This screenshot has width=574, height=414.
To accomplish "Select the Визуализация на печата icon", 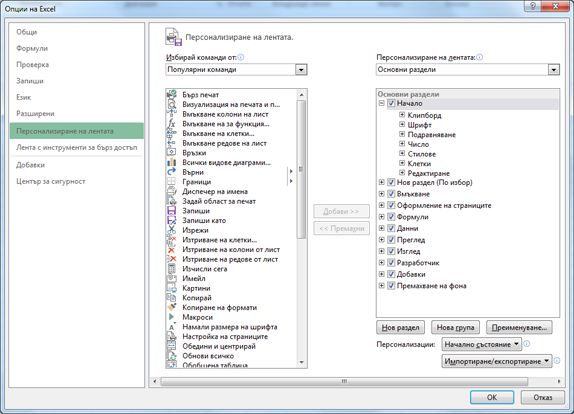I will tap(171, 104).
